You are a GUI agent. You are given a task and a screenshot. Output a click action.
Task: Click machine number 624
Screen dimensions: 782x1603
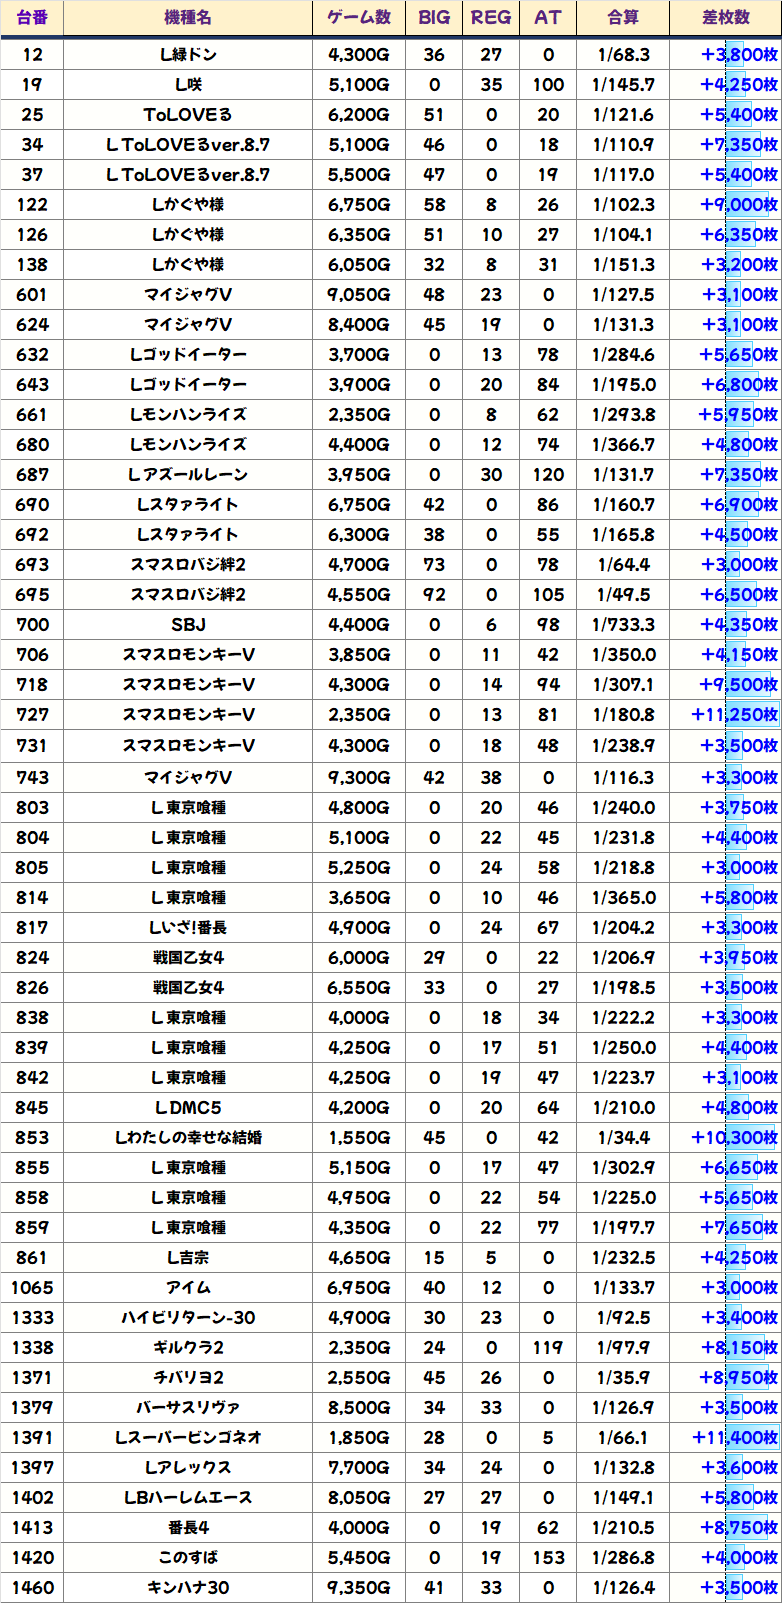pos(32,325)
